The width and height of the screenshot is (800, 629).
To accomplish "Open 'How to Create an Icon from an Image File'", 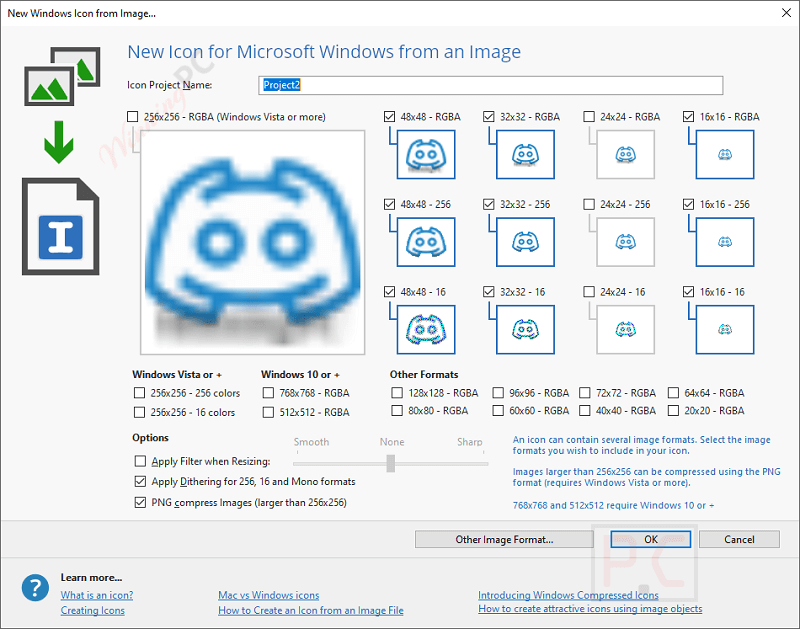I will point(311,611).
